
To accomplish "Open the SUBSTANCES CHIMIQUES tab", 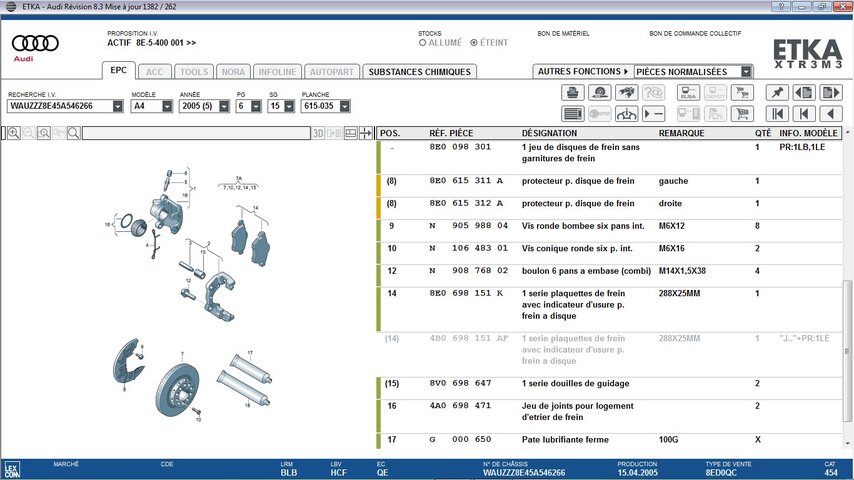I will (x=419, y=71).
